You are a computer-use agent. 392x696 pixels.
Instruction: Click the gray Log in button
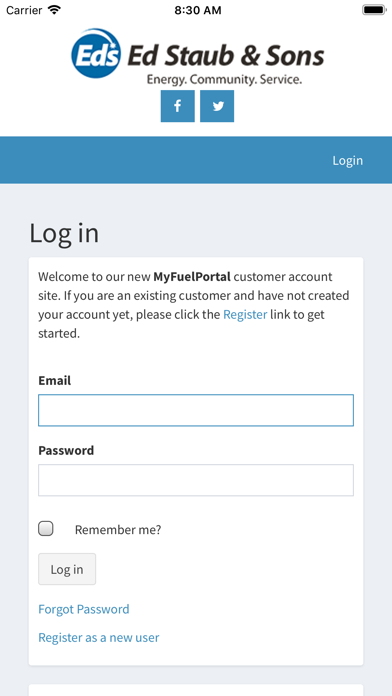[67, 569]
